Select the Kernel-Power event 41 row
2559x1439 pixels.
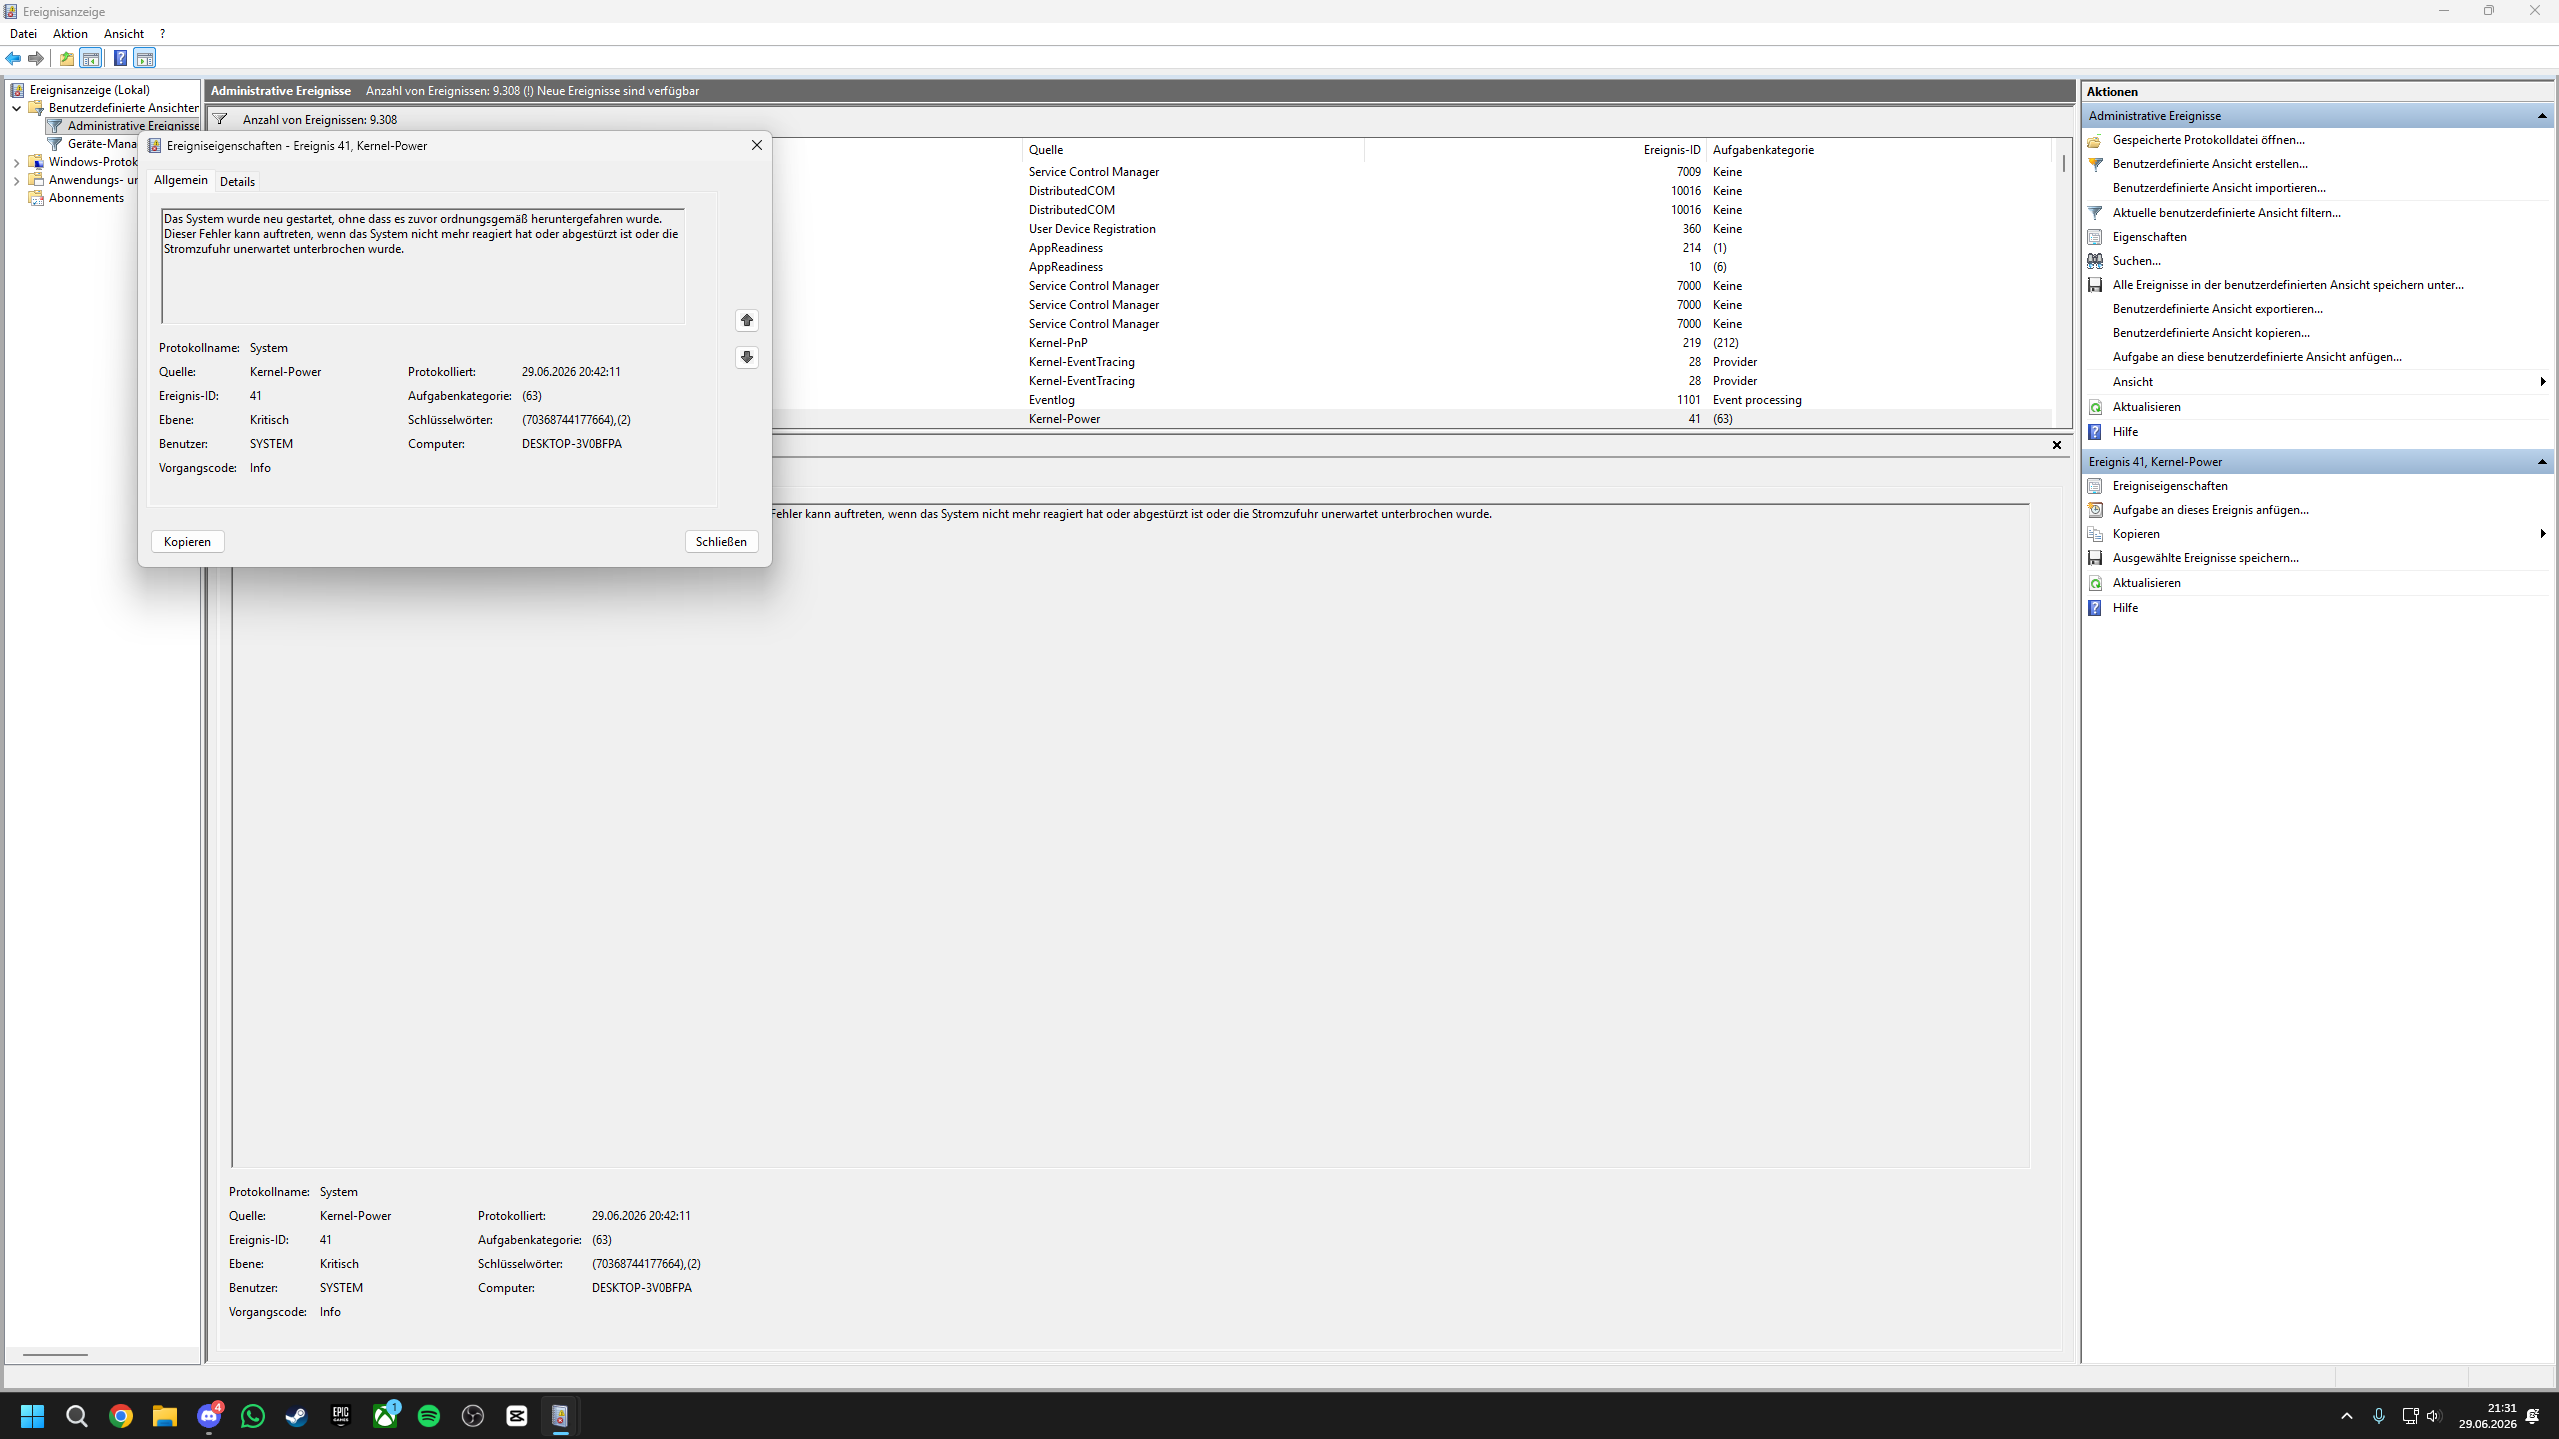(x=1412, y=419)
